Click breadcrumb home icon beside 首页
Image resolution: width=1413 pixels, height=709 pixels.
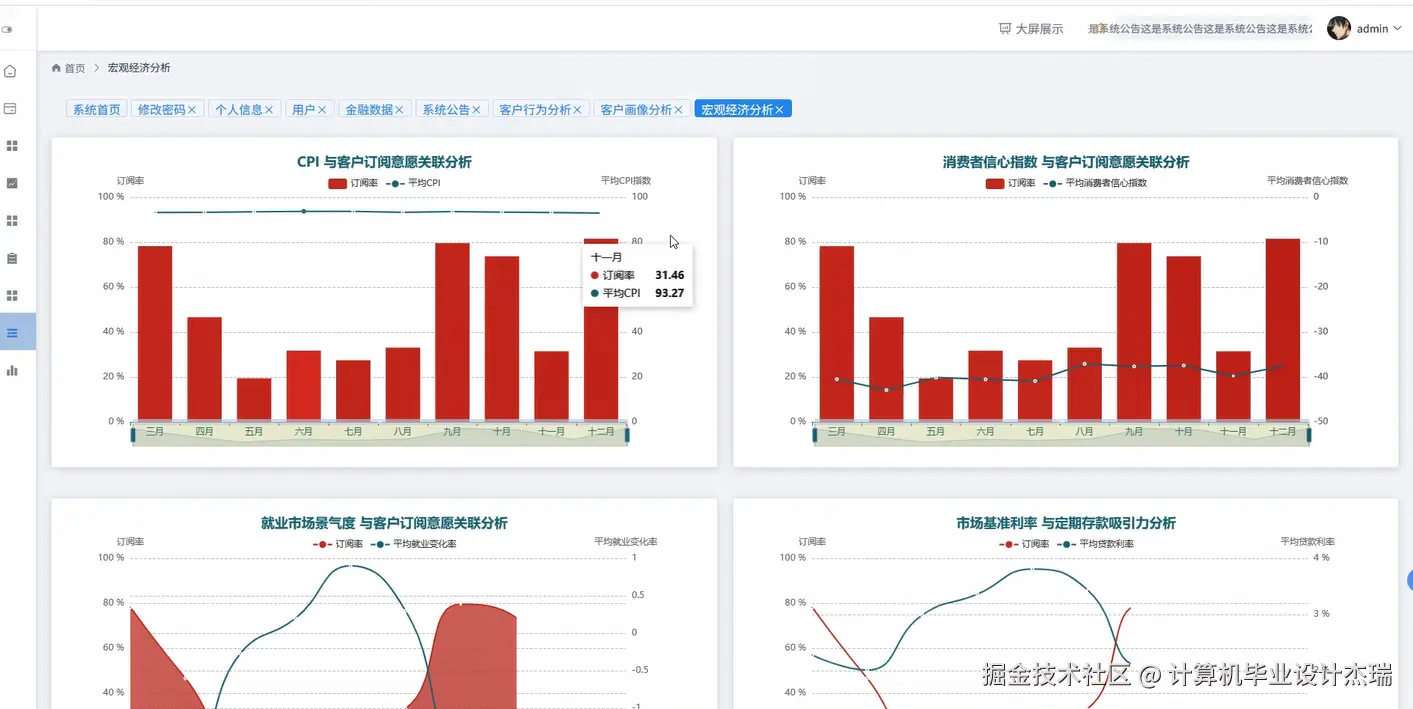(x=56, y=68)
